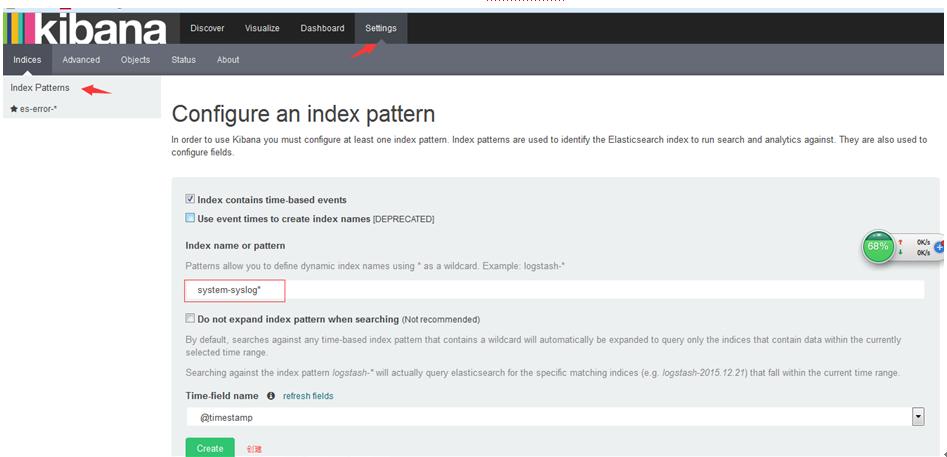
Task: Focus the index name input with system-syslog*
Action: (x=554, y=290)
